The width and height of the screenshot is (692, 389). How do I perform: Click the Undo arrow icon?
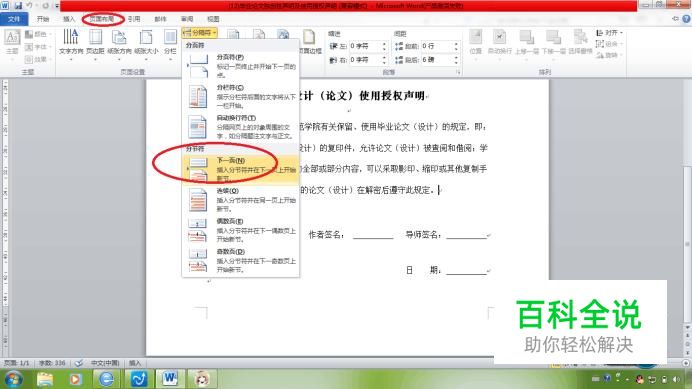(x=29, y=6)
